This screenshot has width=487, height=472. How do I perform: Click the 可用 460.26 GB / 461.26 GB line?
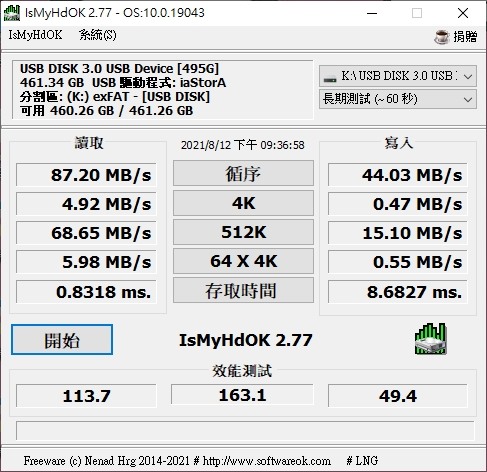106,111
